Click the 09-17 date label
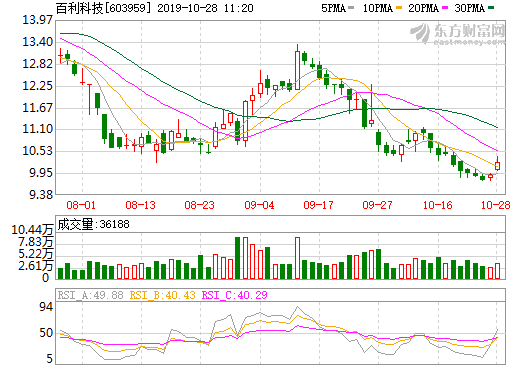The height and width of the screenshot is (365, 520). coord(318,205)
